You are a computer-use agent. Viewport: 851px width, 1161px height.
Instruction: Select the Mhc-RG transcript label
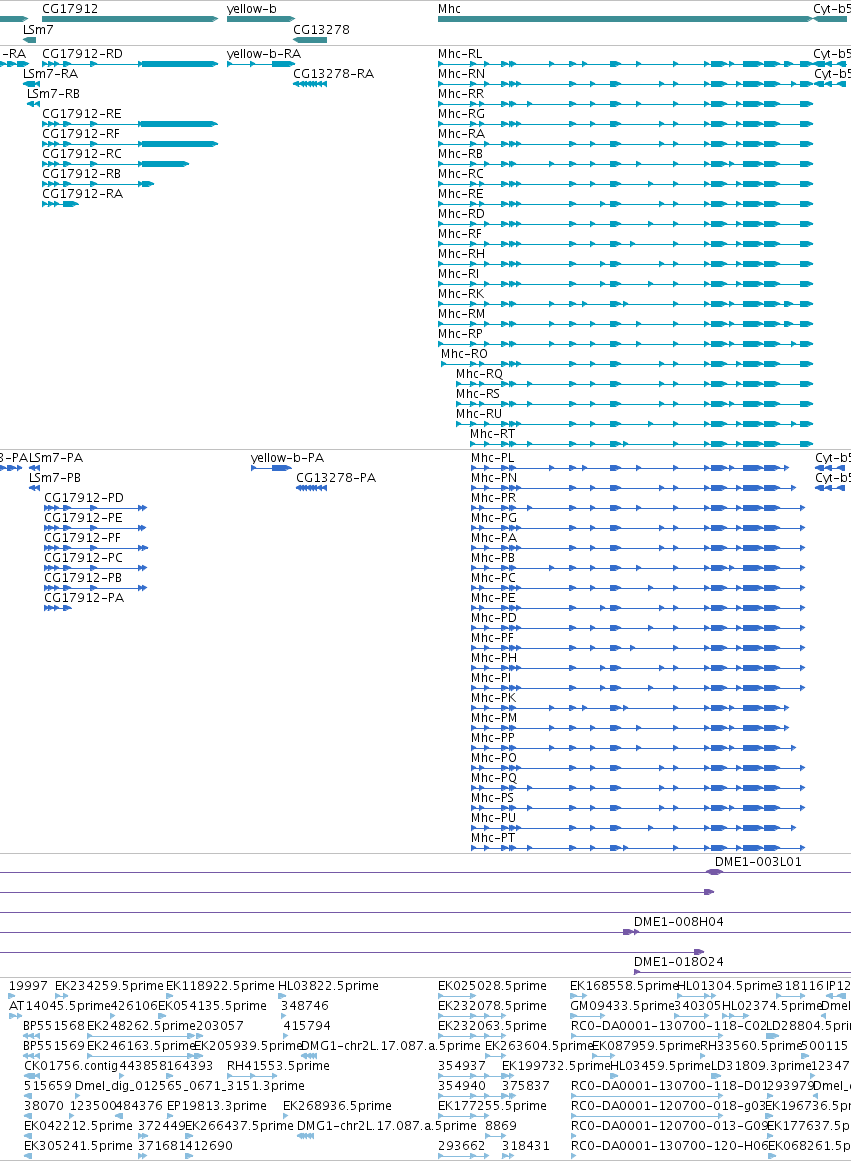point(461,114)
